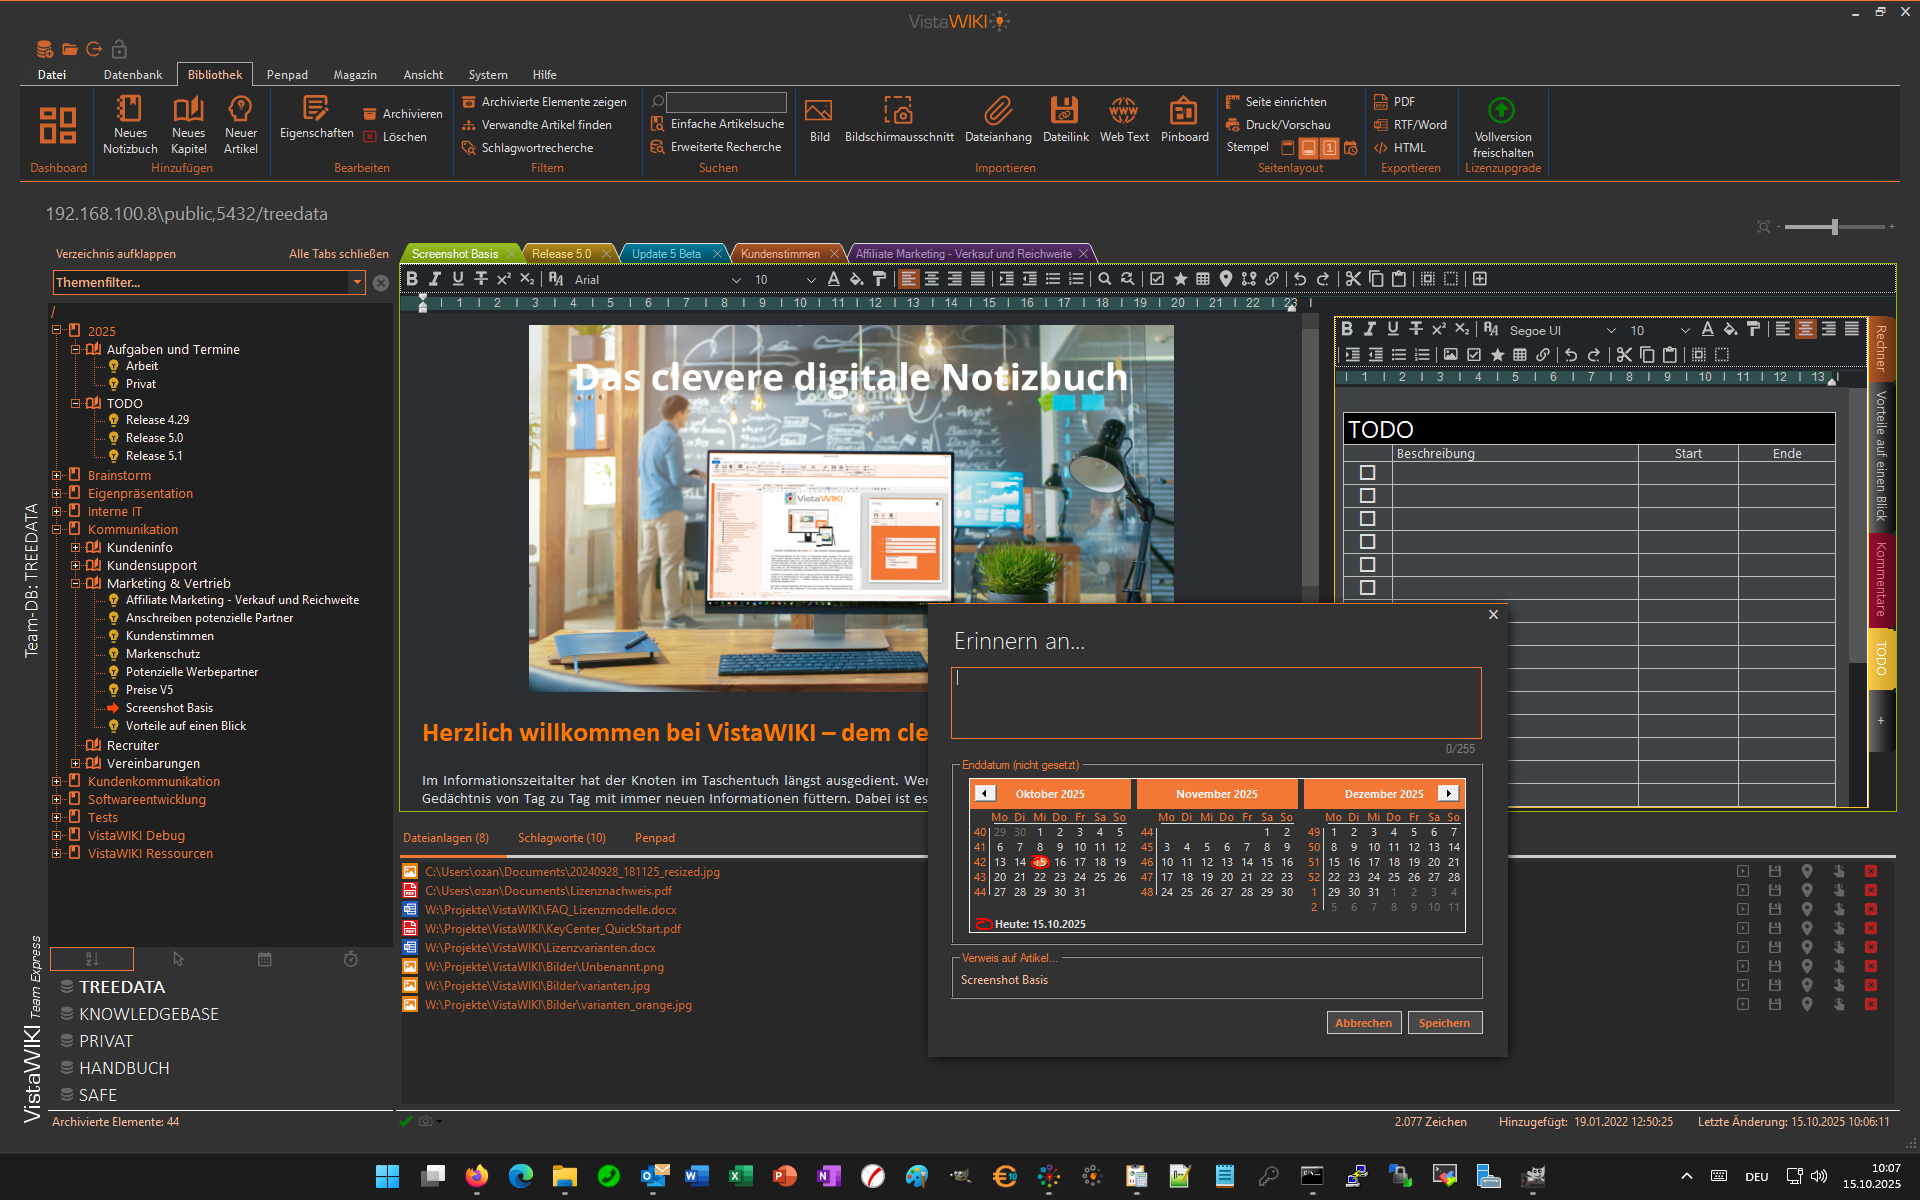The width and height of the screenshot is (1920, 1200).
Task: Click the Erinnern an text field
Action: [1215, 703]
